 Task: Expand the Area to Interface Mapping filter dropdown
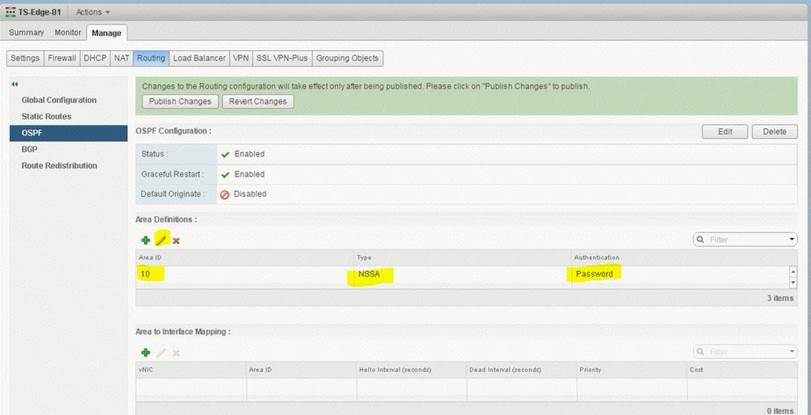coord(792,352)
